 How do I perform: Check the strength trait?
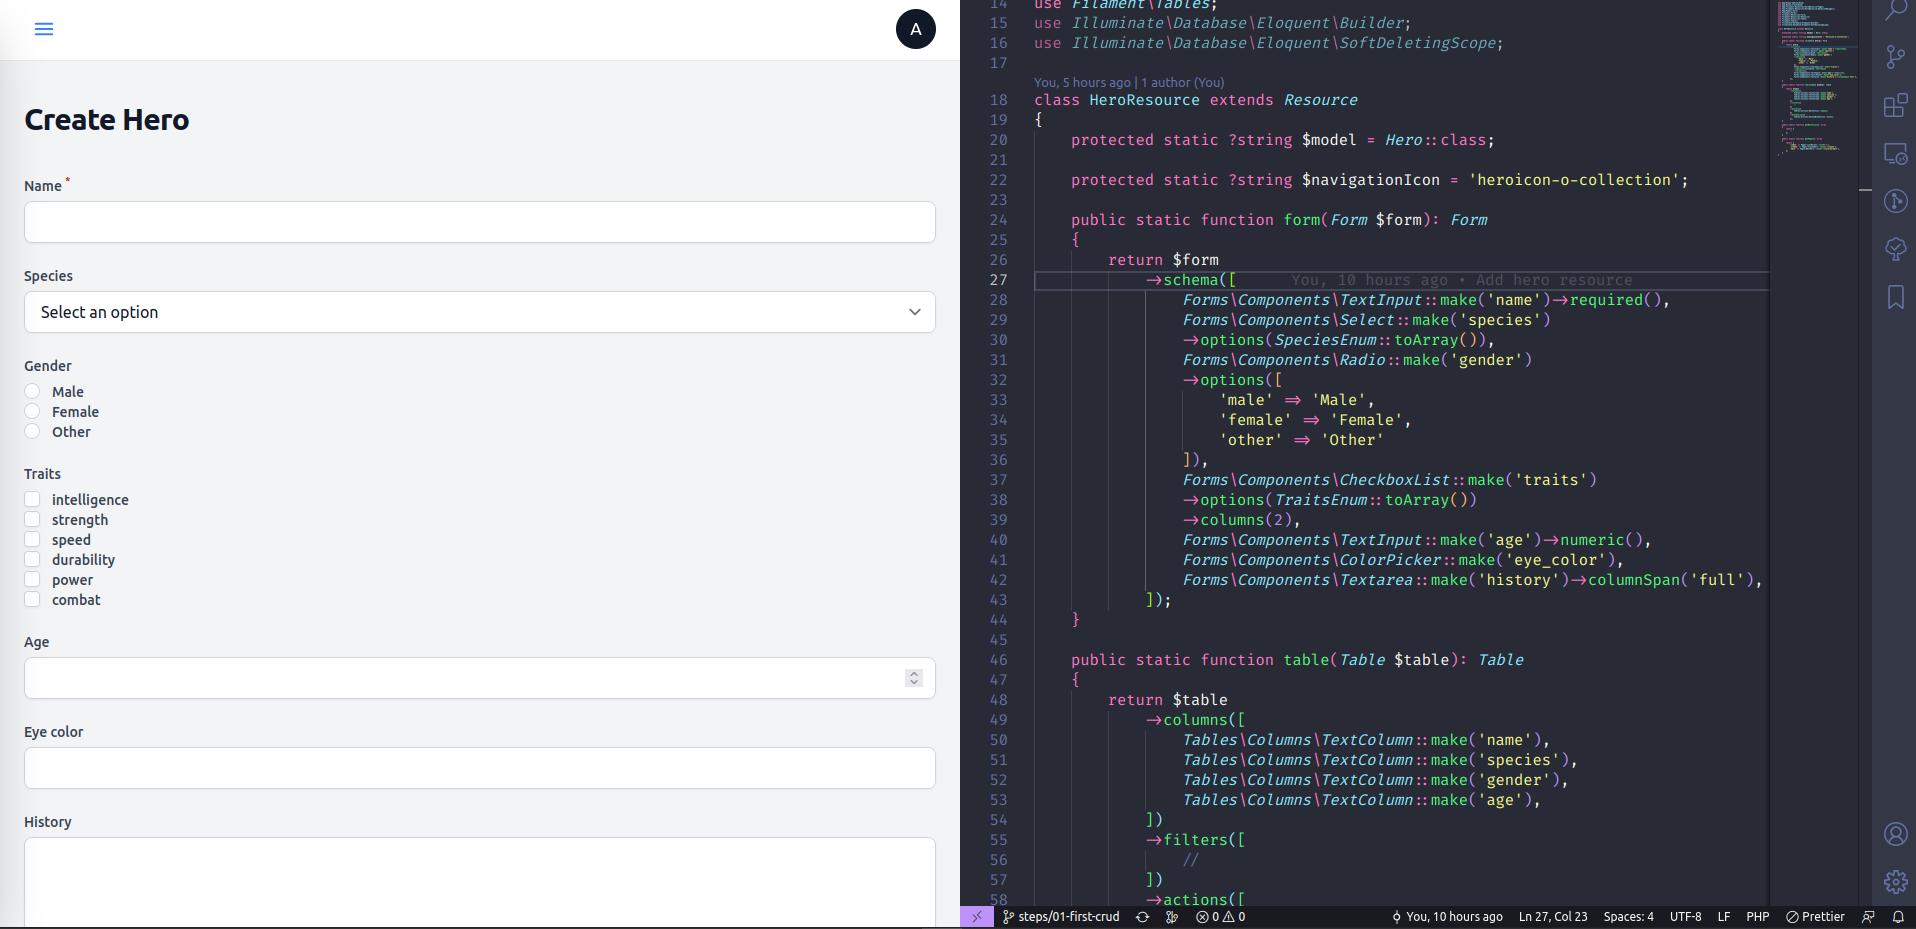click(x=32, y=519)
